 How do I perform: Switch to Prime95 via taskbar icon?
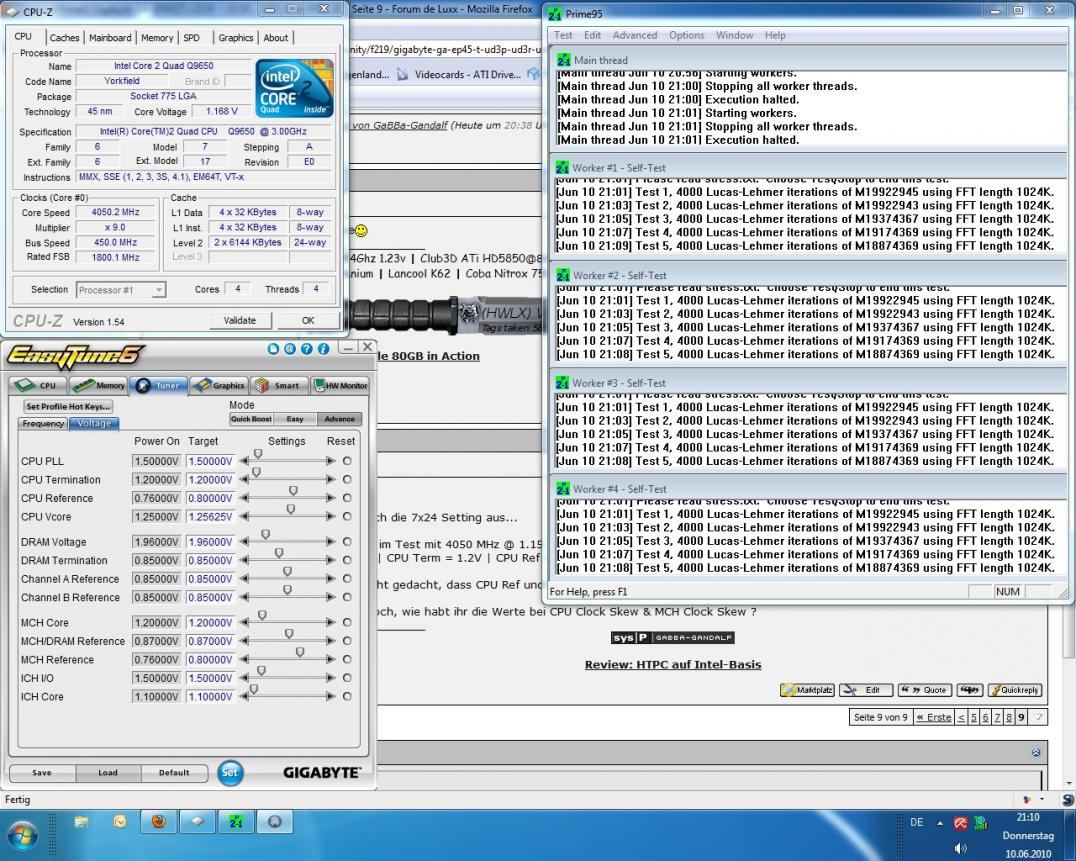click(236, 821)
